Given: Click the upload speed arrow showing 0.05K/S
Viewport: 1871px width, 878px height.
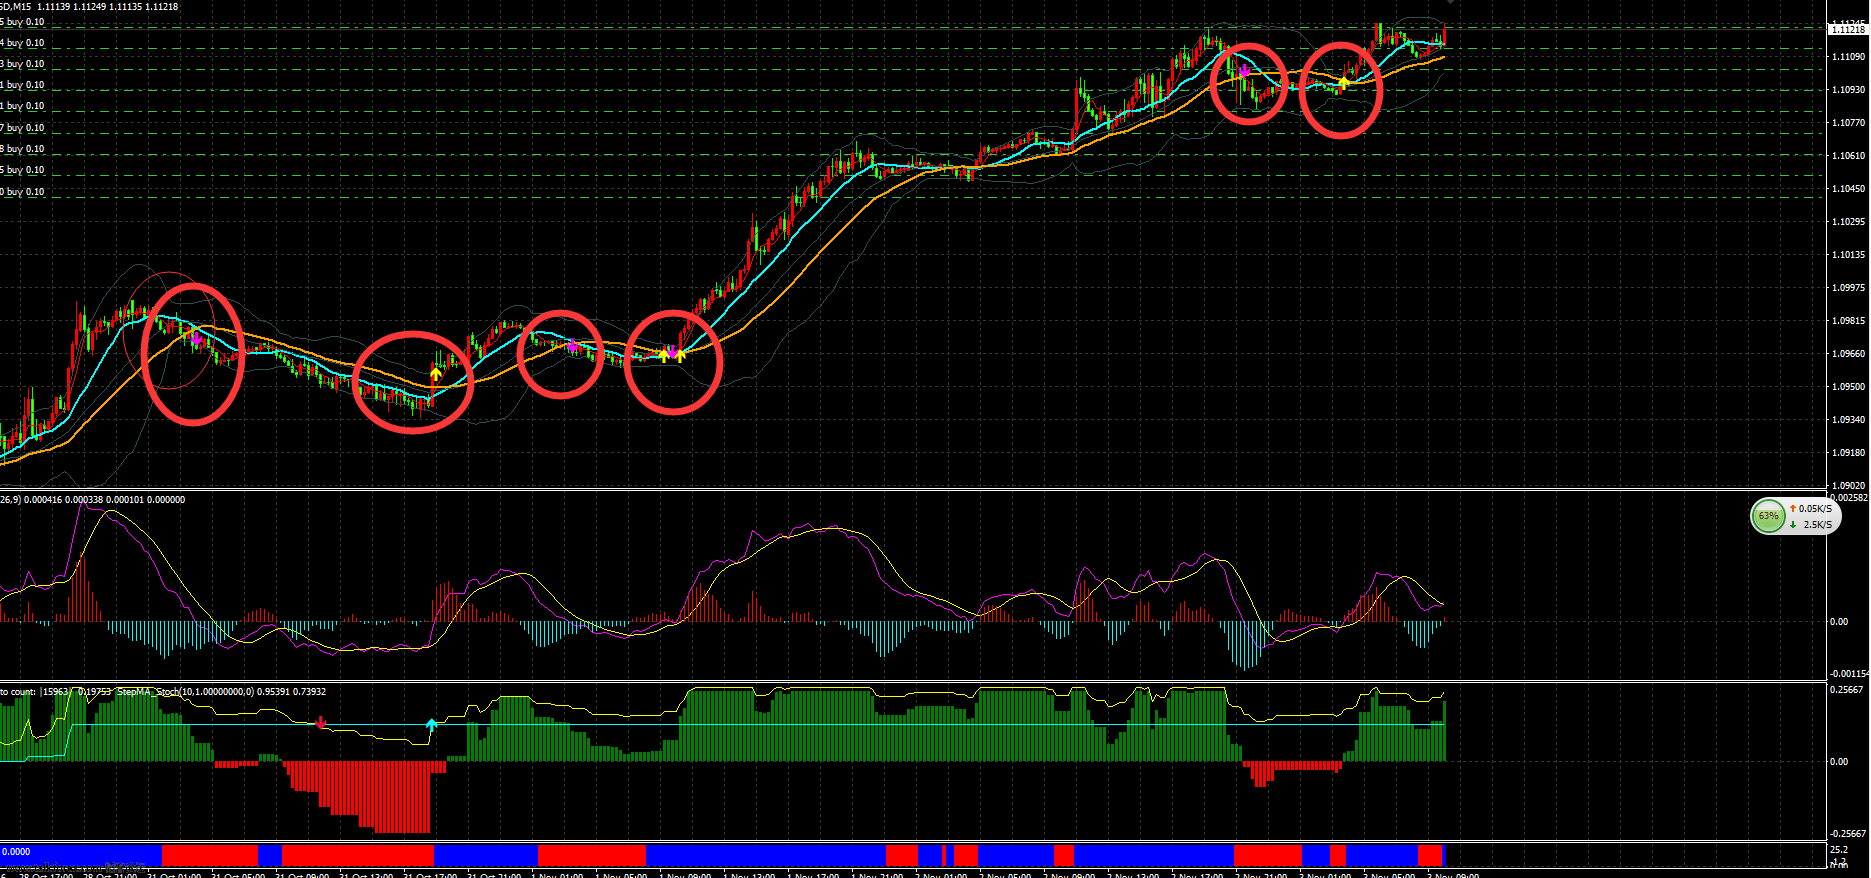Looking at the screenshot, I should 1793,509.
